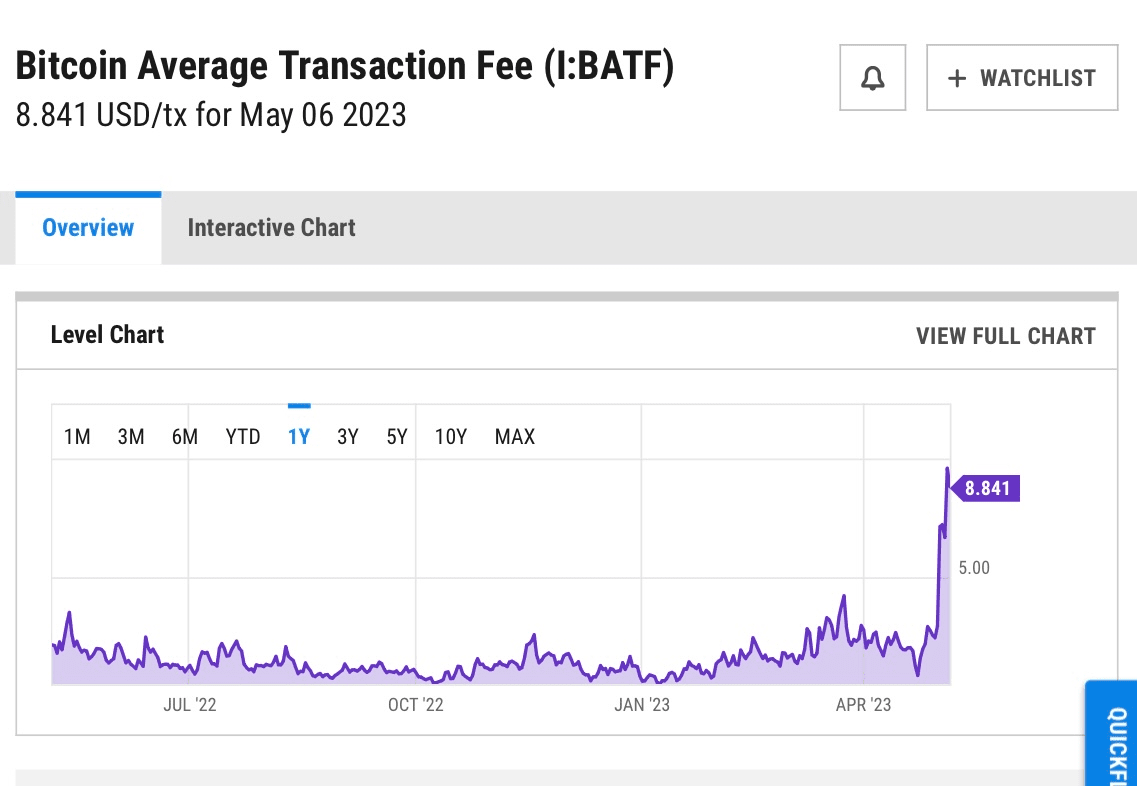Select the 3M time range
Viewport: 1137px width, 786px height.
point(130,436)
